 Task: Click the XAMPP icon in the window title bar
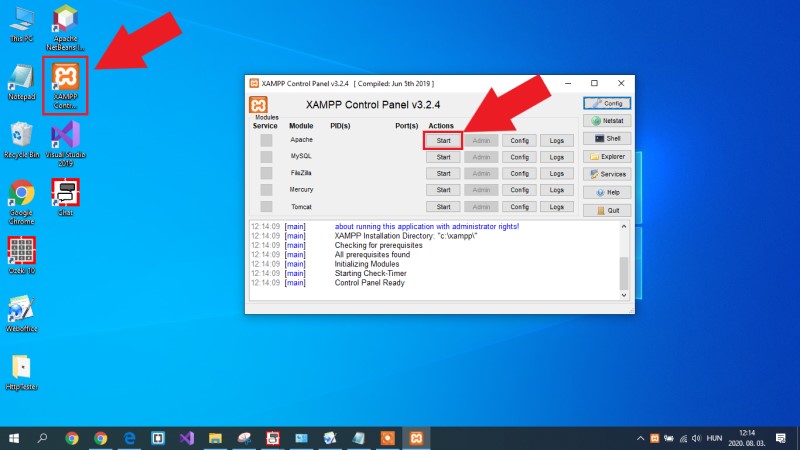pyautogui.click(x=254, y=83)
